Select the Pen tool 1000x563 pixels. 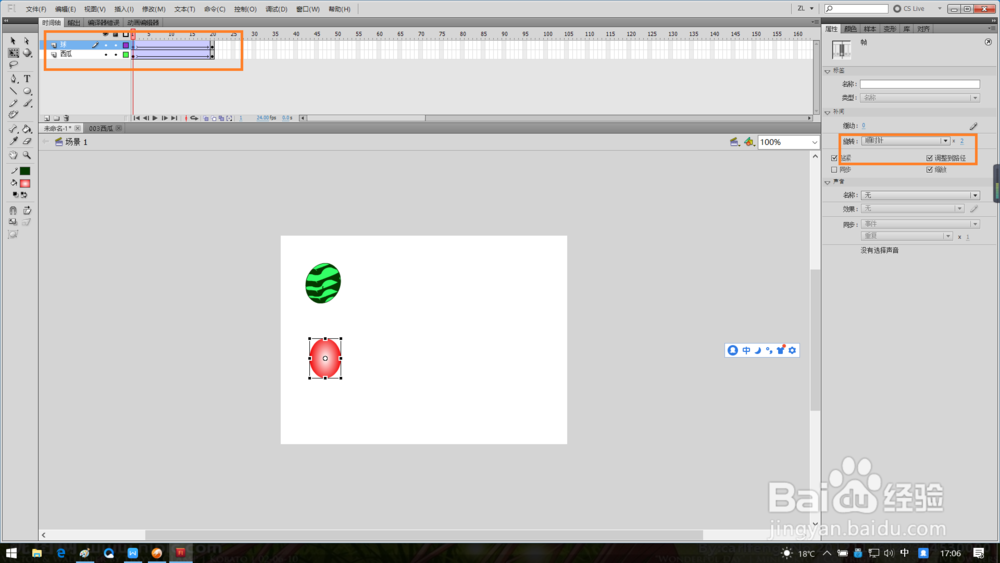click(13, 79)
